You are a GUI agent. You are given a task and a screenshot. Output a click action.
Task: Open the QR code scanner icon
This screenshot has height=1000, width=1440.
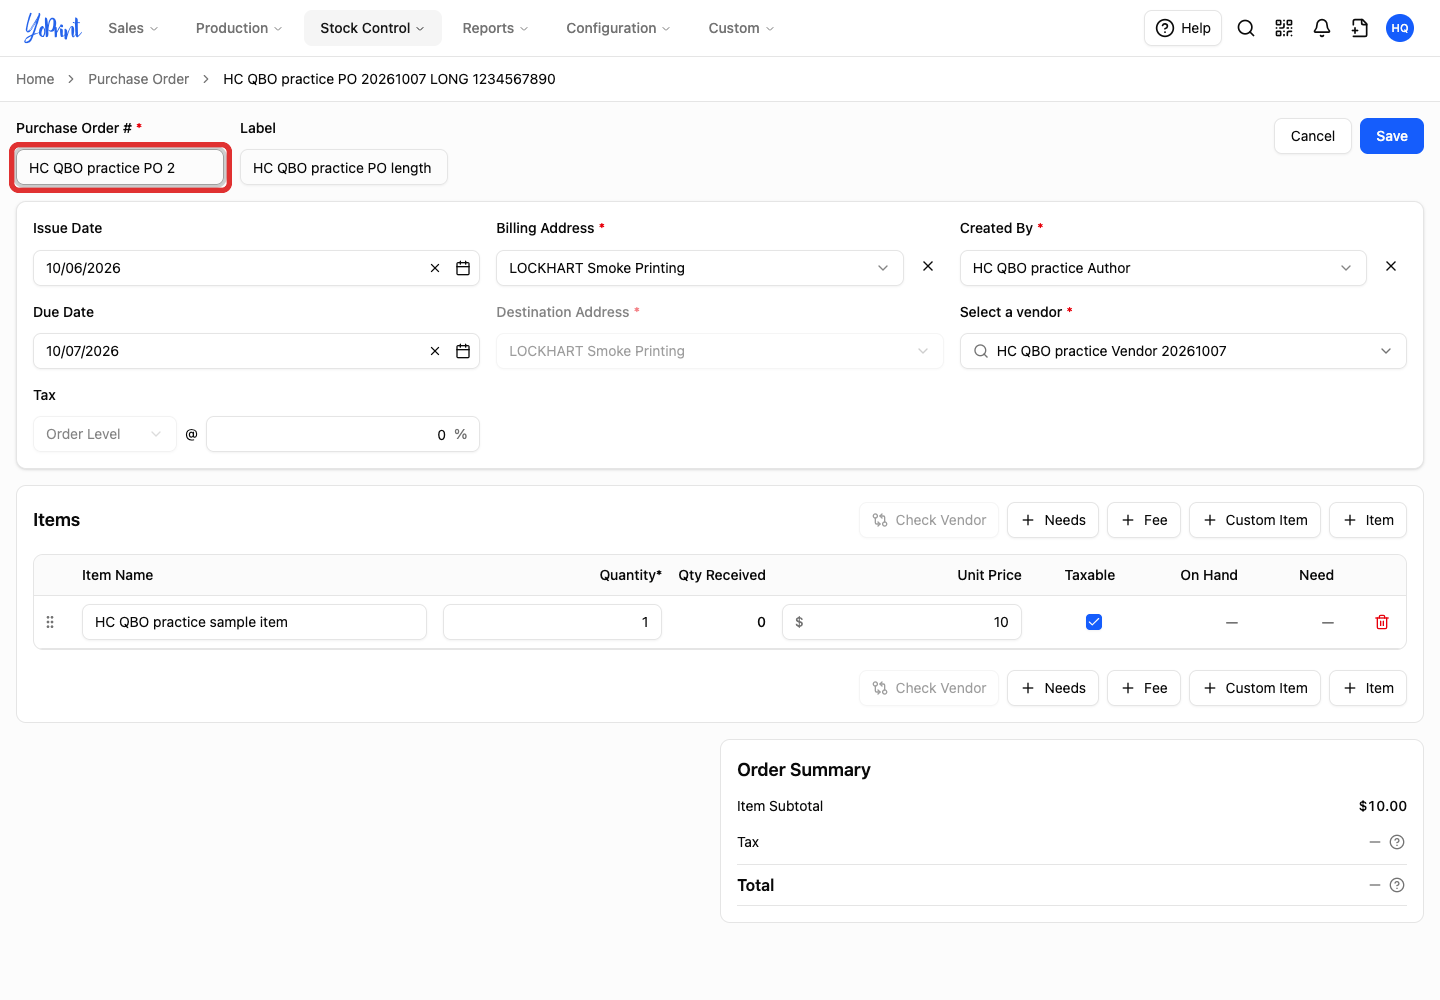click(x=1284, y=28)
